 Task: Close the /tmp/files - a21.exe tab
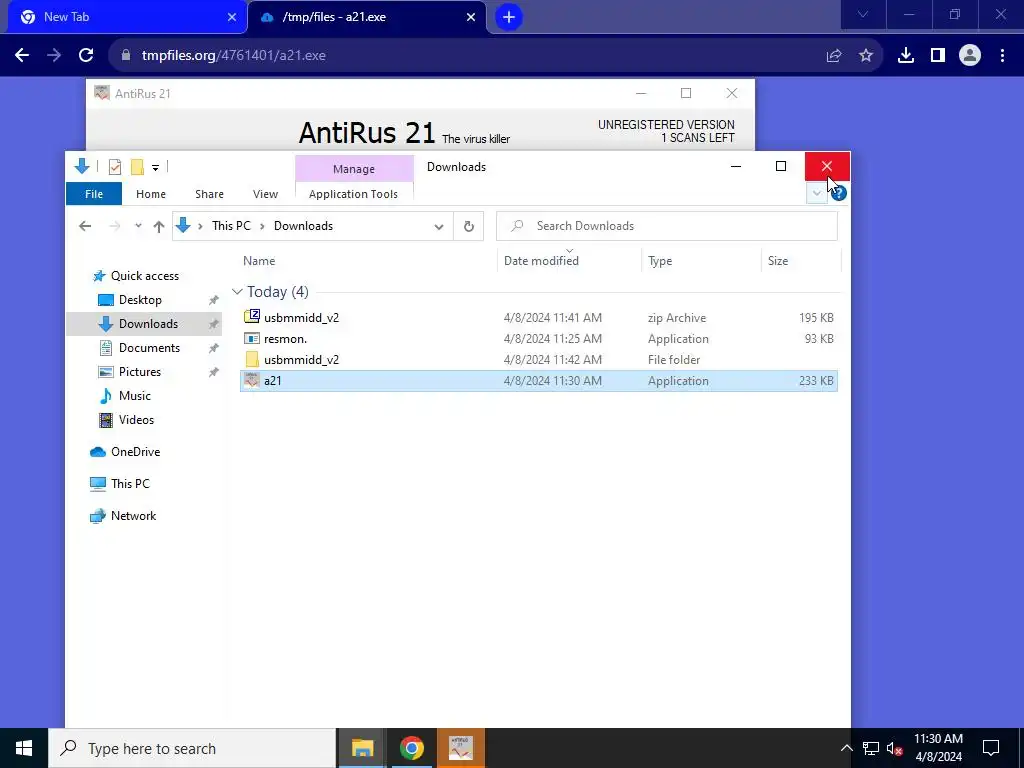[x=471, y=18]
